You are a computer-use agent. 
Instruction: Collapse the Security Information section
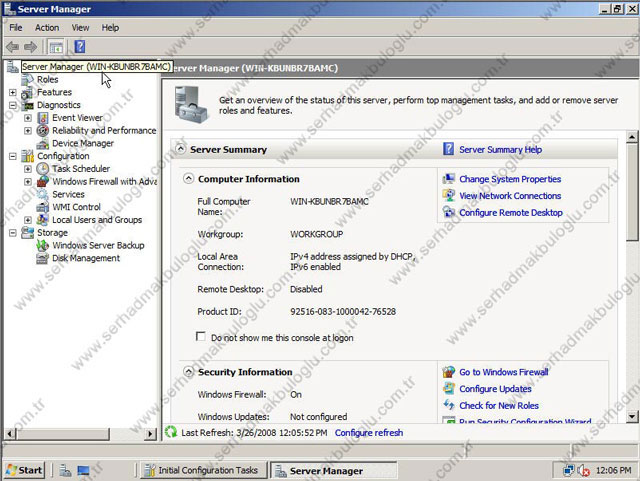tap(188, 372)
